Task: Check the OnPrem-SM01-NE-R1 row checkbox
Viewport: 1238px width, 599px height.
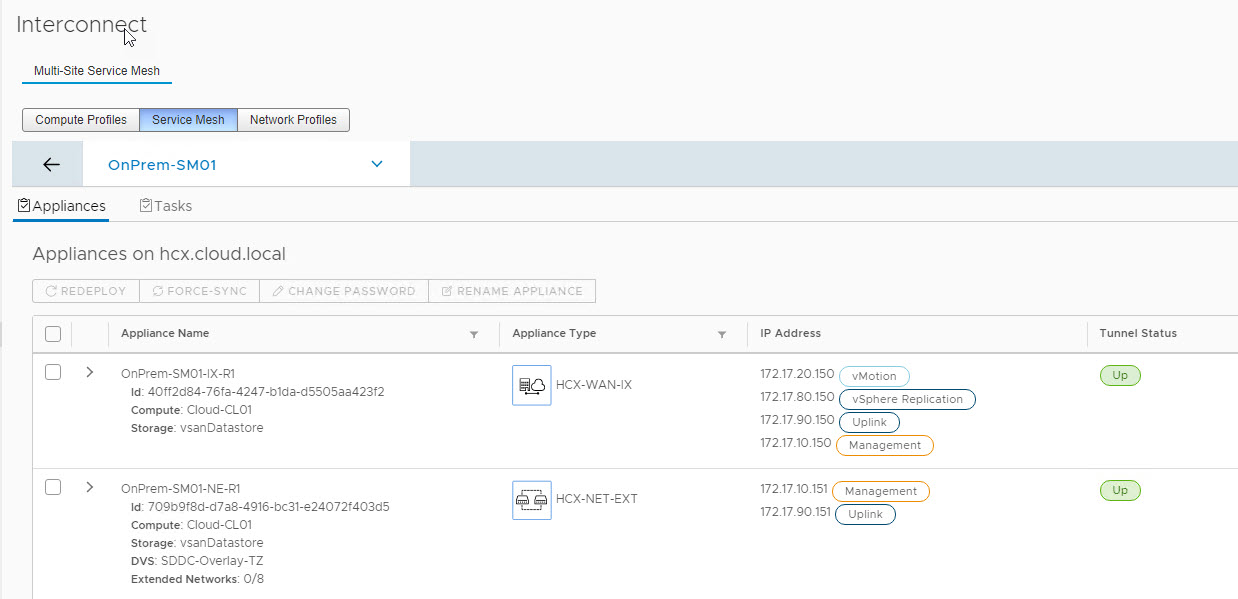Action: [54, 487]
